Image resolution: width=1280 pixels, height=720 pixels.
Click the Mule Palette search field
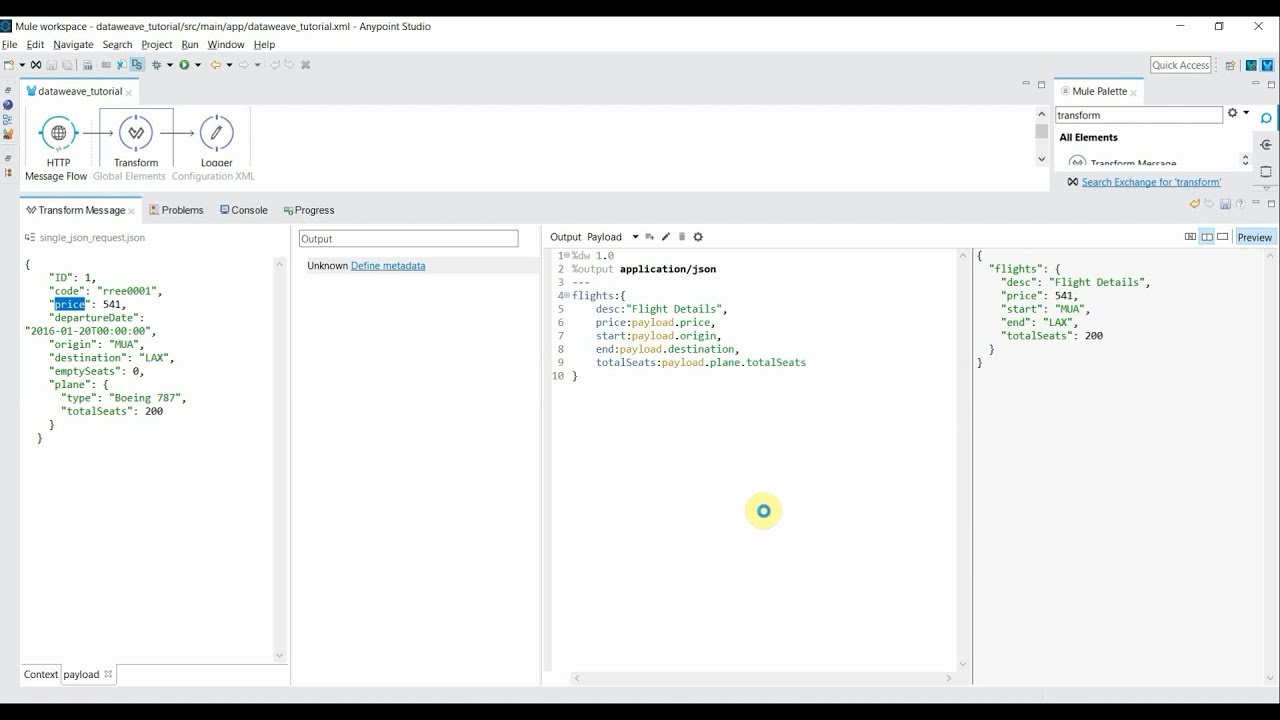[1139, 115]
